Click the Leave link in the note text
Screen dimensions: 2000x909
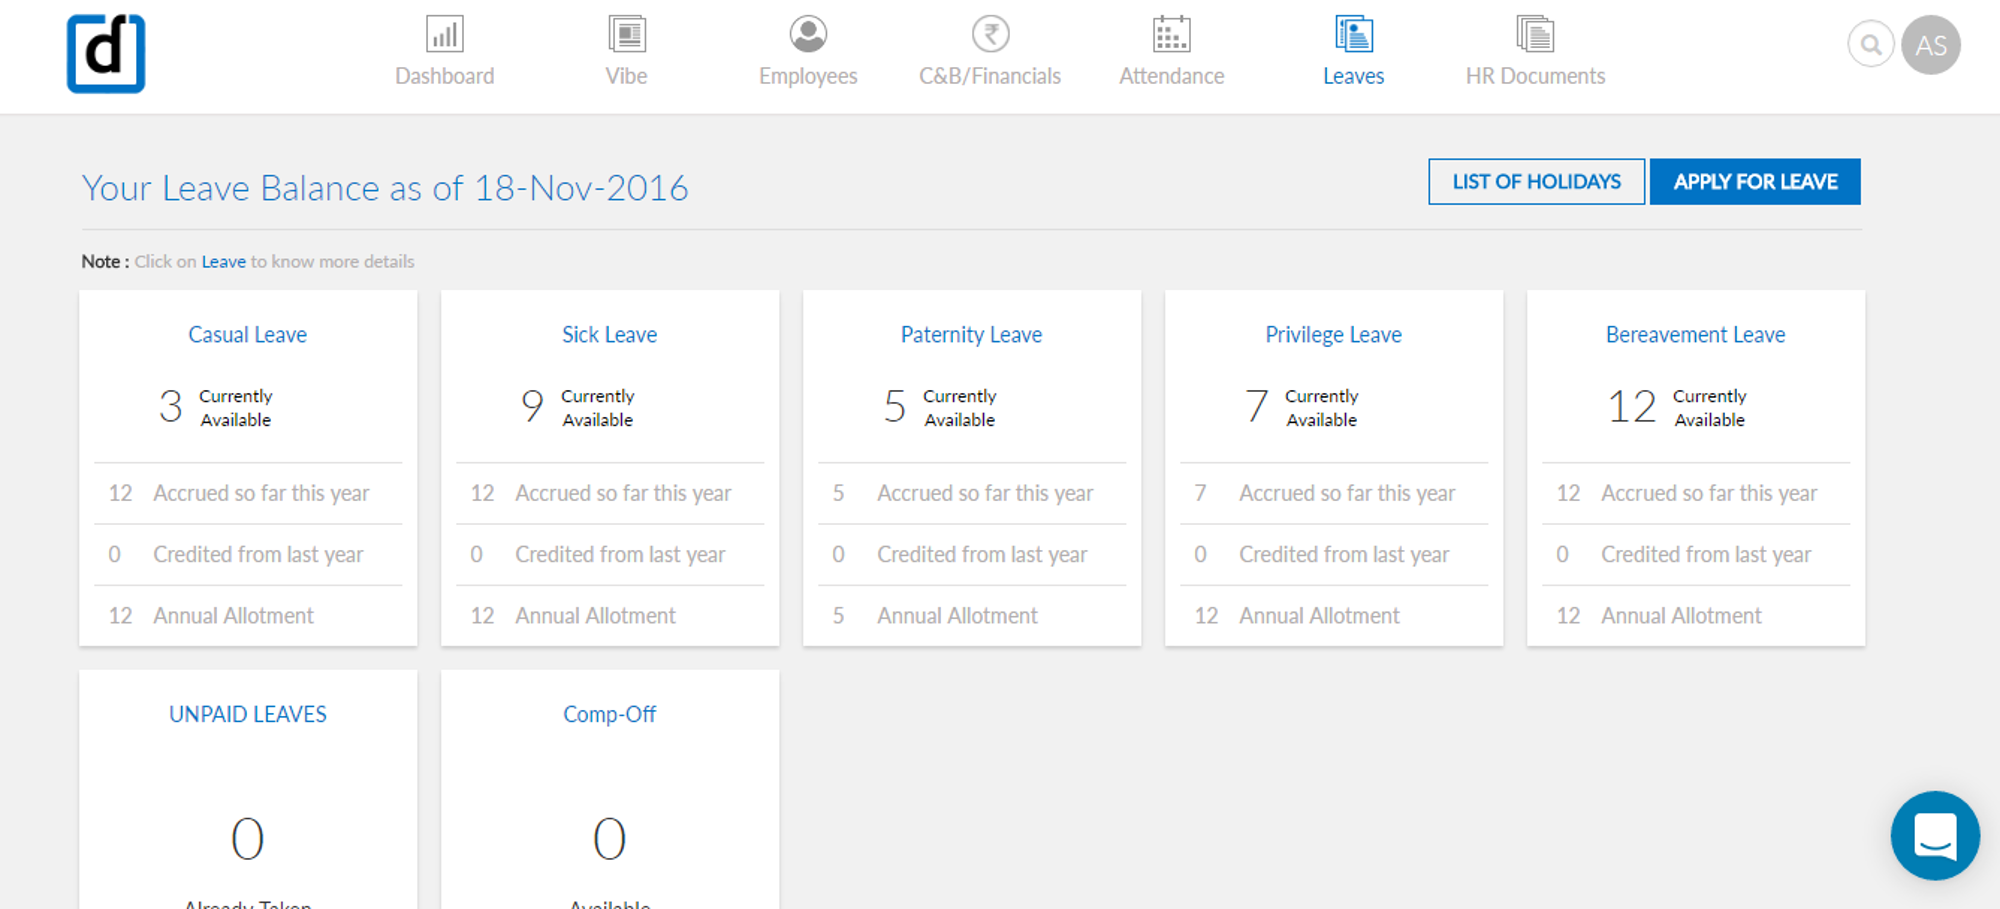tap(223, 261)
